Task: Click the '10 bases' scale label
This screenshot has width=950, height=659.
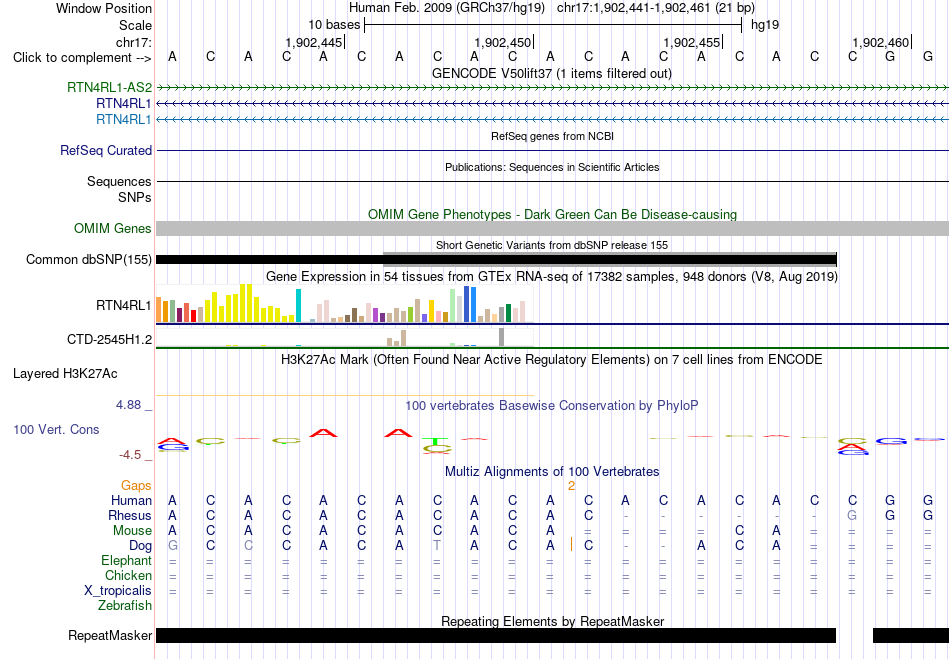Action: point(334,25)
